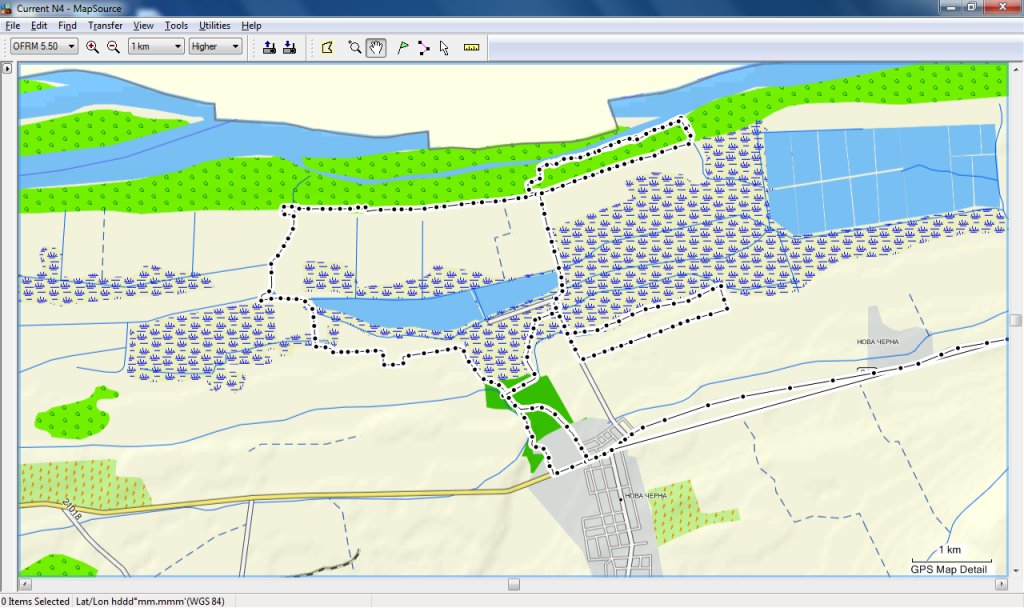Select the Waypoint flag tool
The height and width of the screenshot is (608, 1024).
[403, 47]
